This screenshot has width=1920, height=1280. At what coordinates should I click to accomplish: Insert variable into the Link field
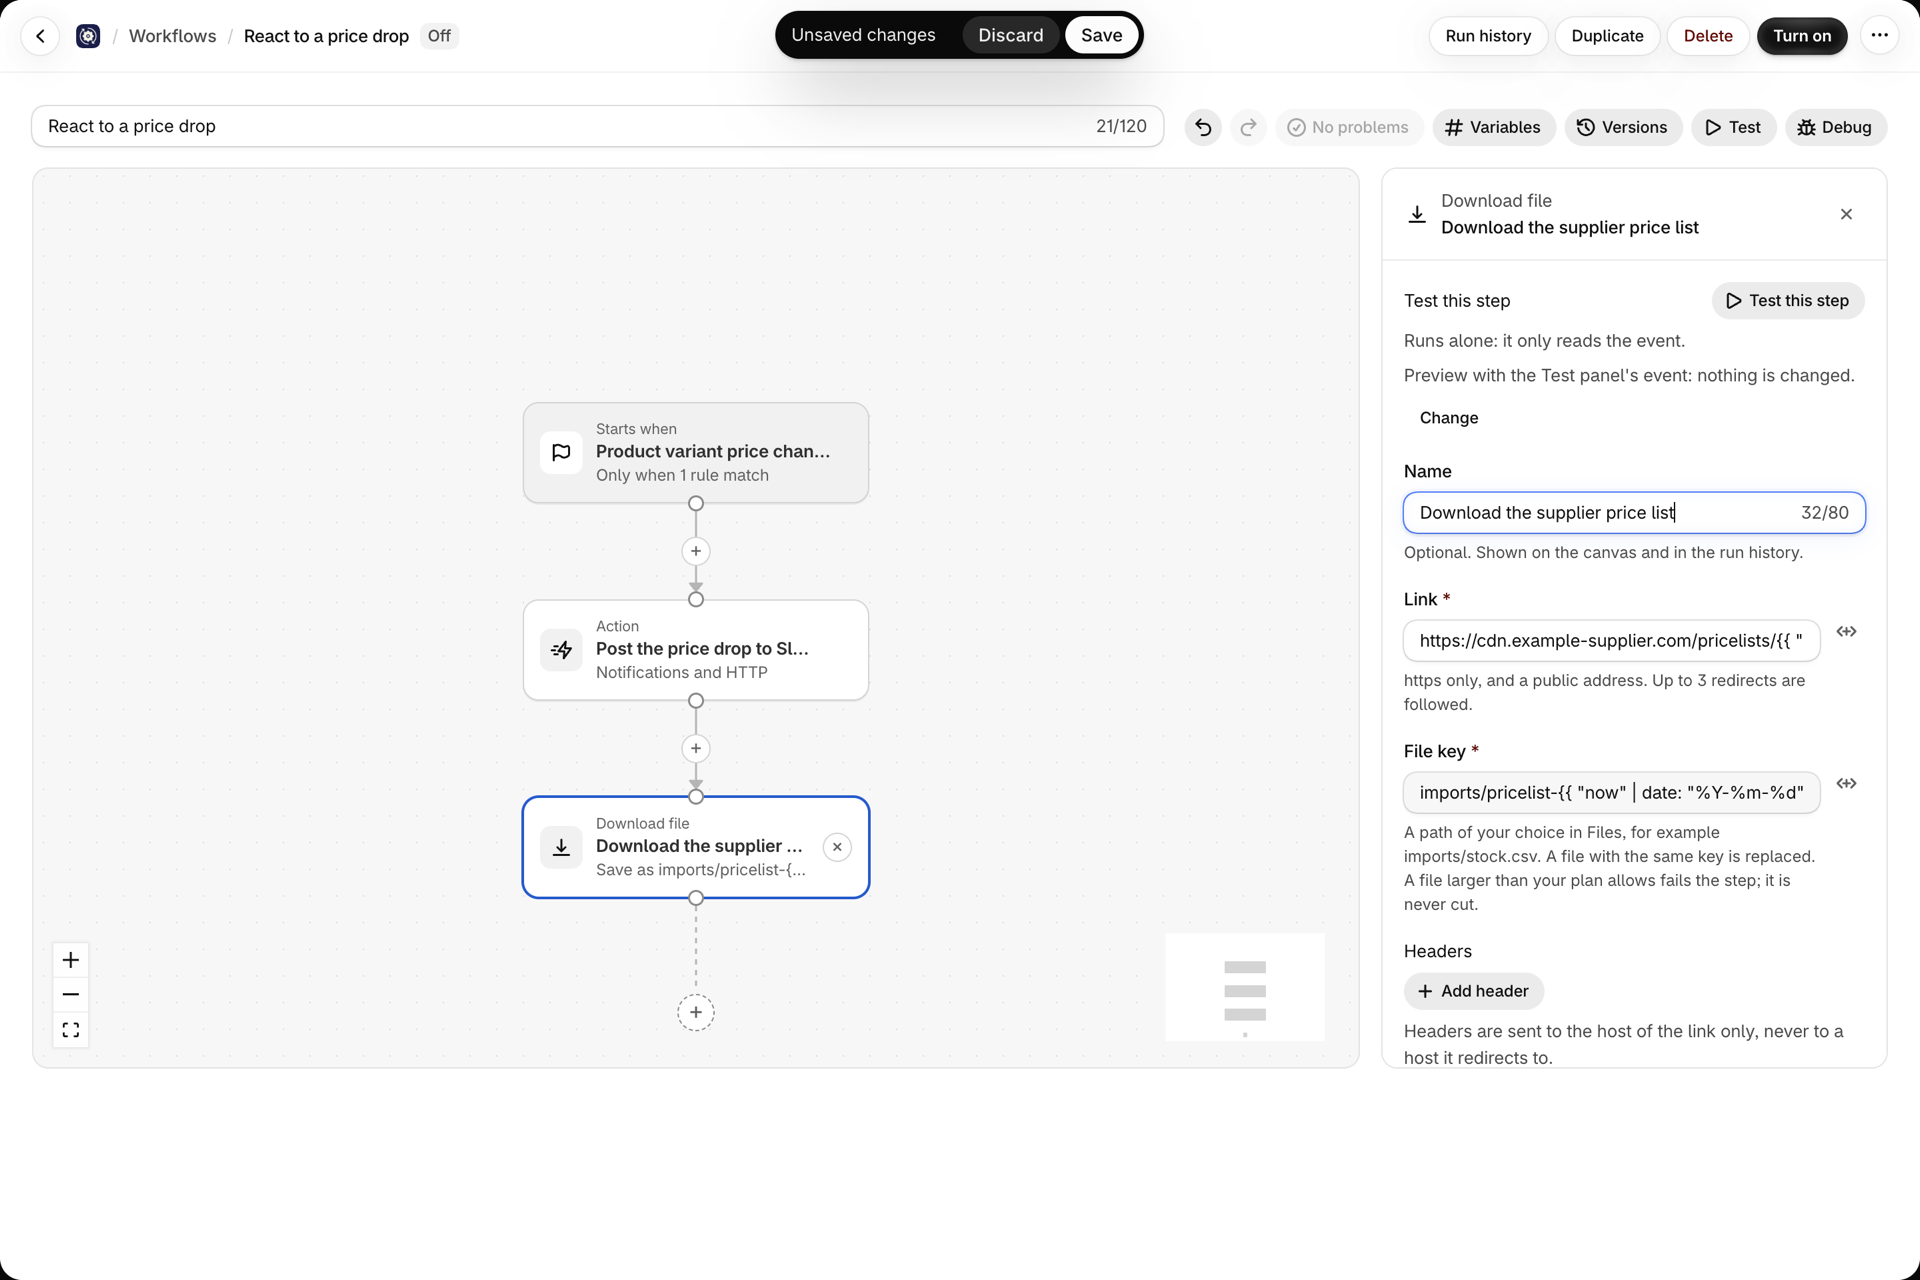(1846, 632)
